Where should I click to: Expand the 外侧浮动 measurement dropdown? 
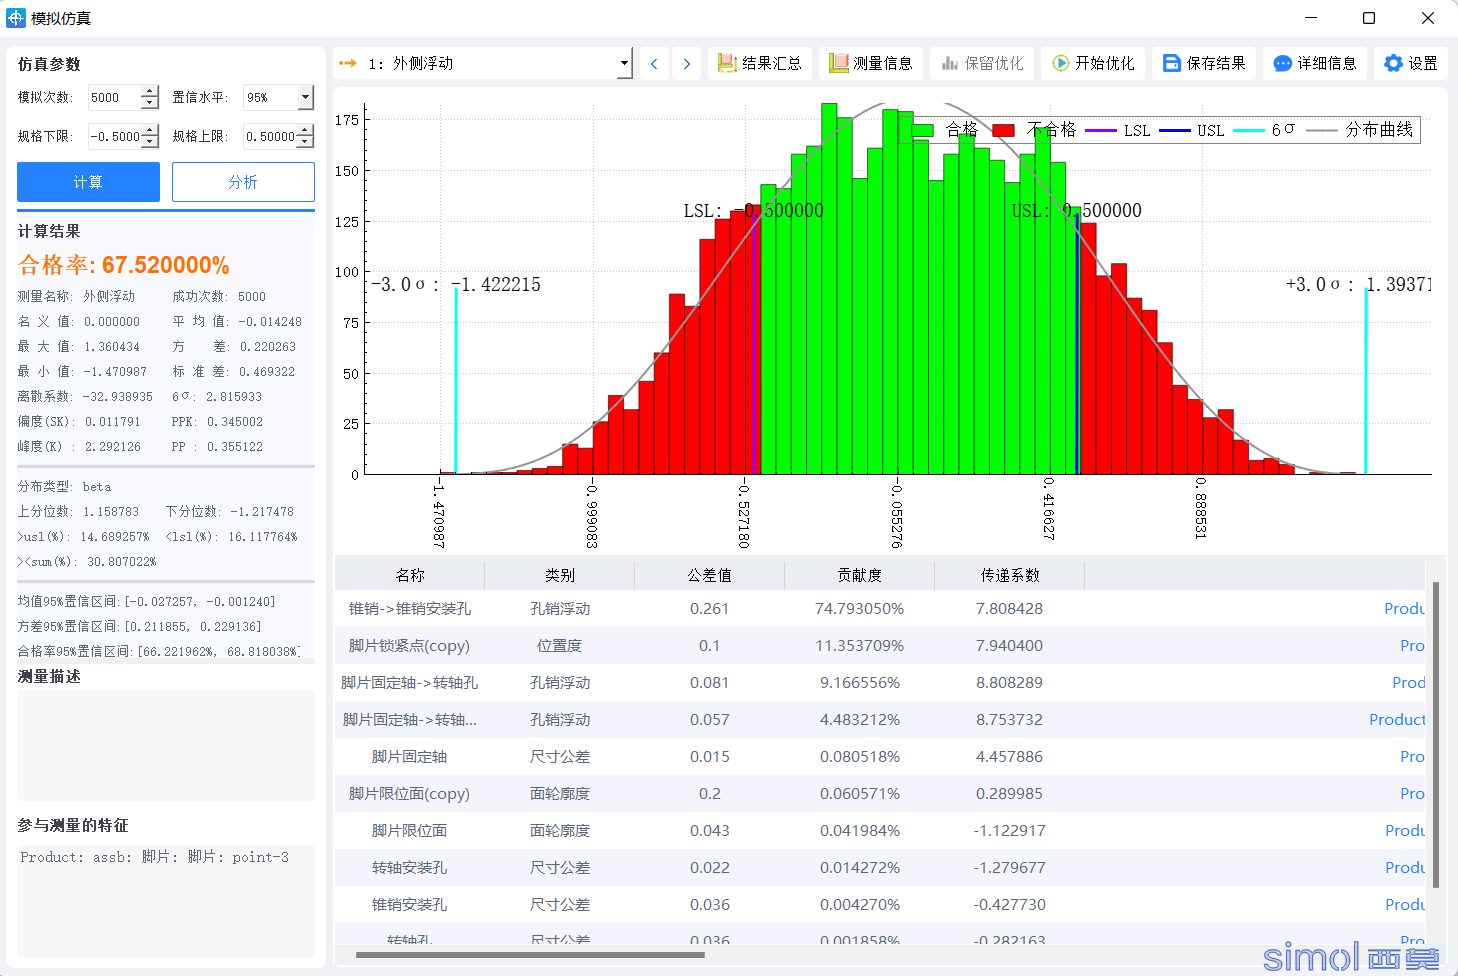point(624,63)
